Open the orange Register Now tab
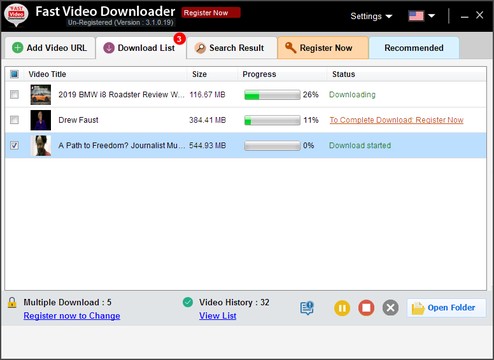Viewport: 494px width, 360px height. pyautogui.click(x=323, y=48)
